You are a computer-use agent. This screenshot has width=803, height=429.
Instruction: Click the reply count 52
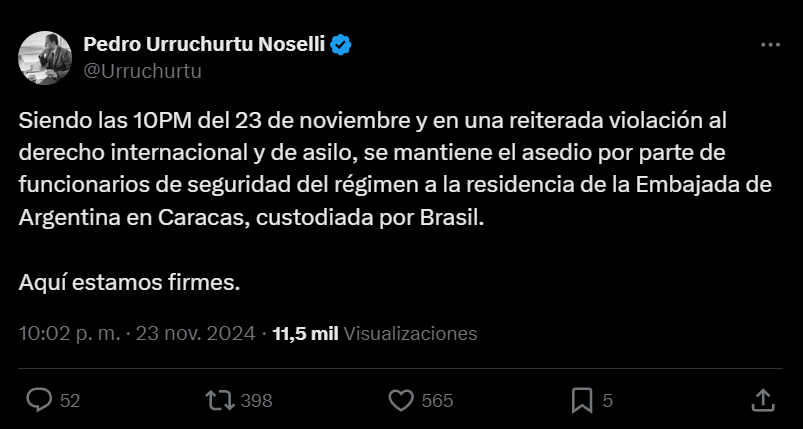tap(70, 401)
